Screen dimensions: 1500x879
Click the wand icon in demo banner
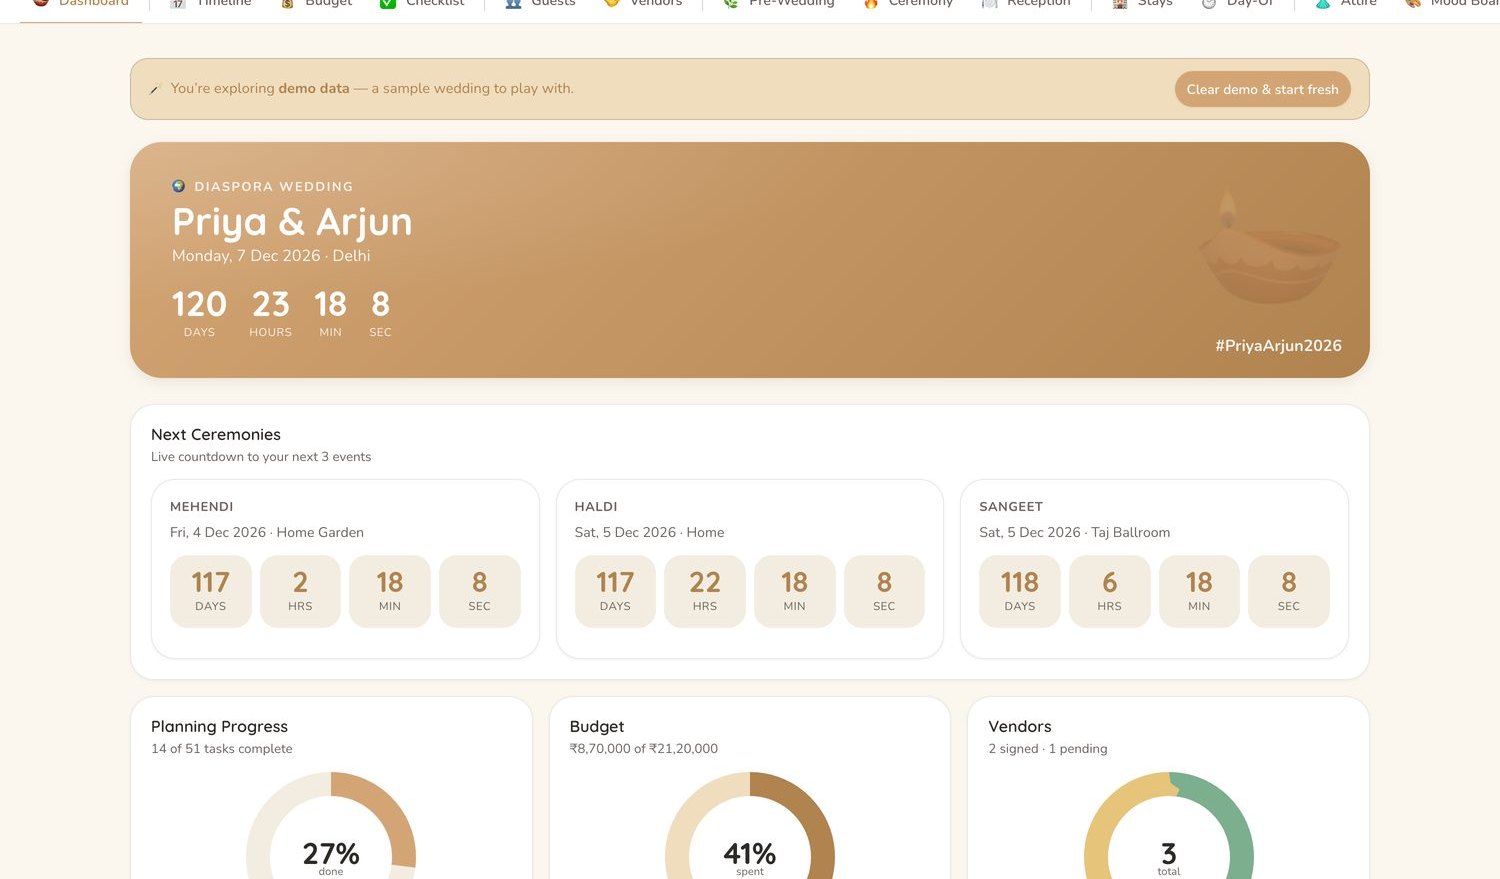(x=155, y=89)
